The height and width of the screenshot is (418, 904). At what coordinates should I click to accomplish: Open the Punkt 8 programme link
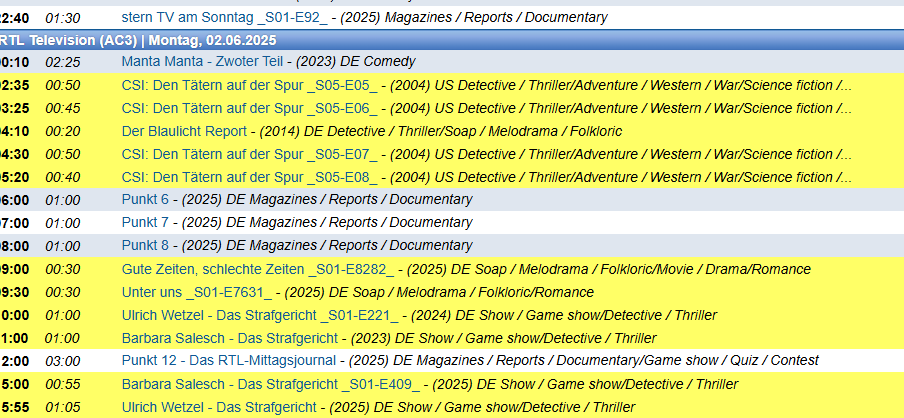point(145,246)
